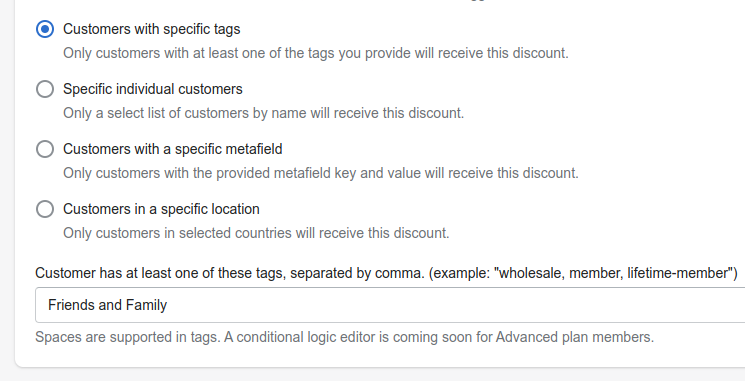This screenshot has height=381, width=745.
Task: Click the words 'separated by comma' in the field label
Action: click(x=356, y=273)
